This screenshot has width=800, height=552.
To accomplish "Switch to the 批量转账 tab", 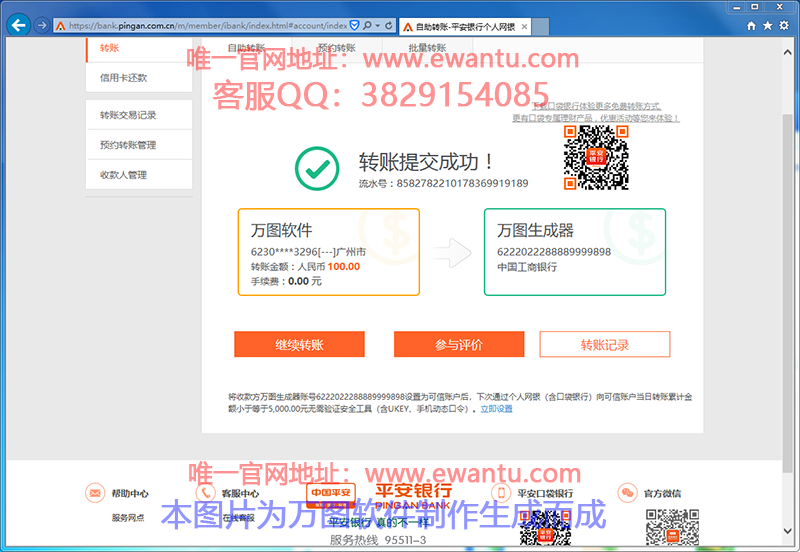I will click(x=428, y=48).
